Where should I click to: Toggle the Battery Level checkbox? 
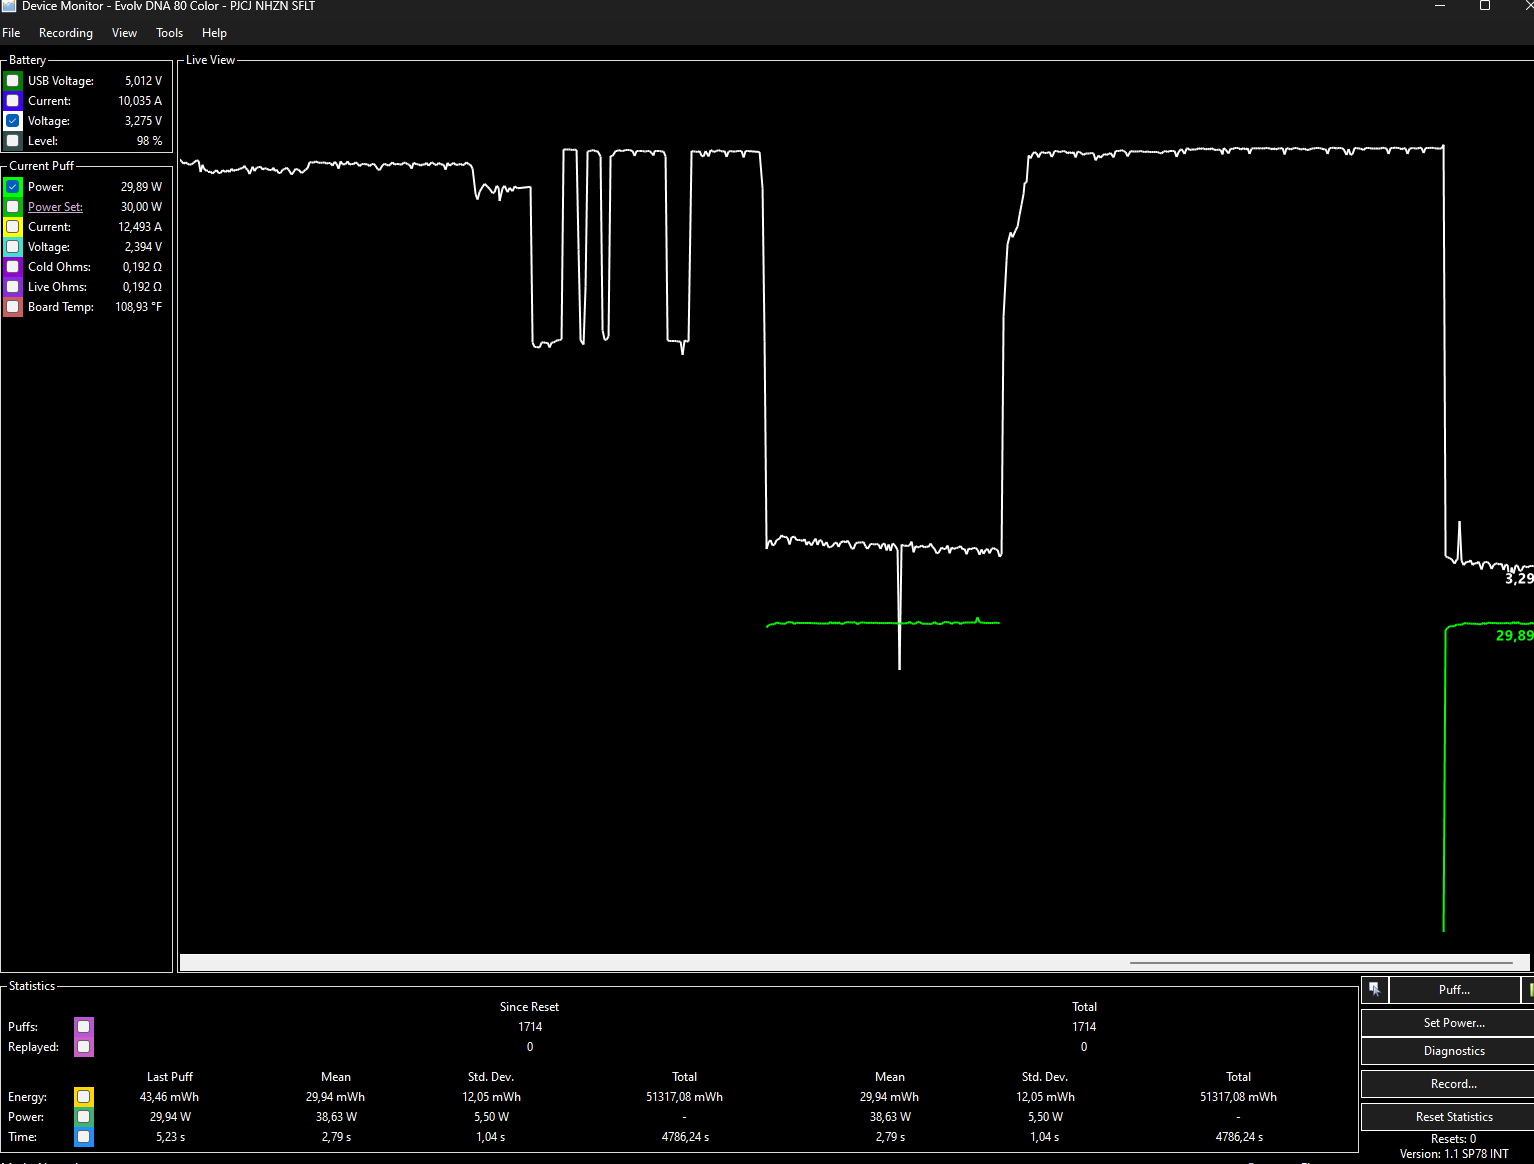coord(13,141)
